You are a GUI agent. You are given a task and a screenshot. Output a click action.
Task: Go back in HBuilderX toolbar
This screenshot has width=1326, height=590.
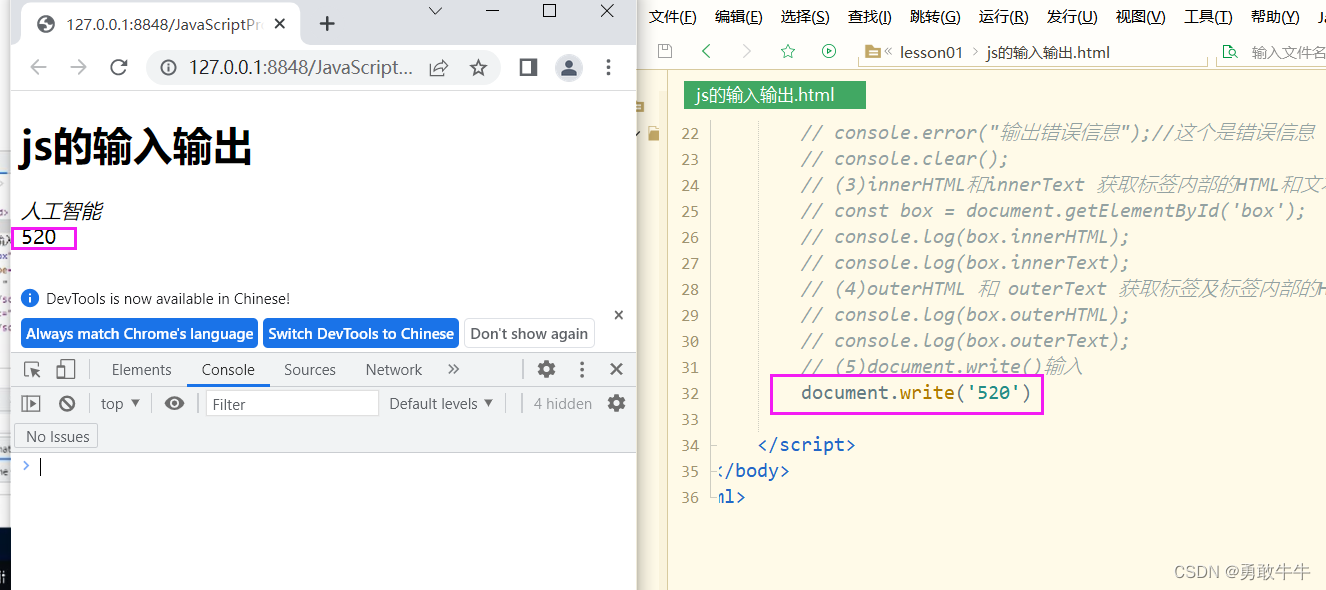click(x=706, y=51)
